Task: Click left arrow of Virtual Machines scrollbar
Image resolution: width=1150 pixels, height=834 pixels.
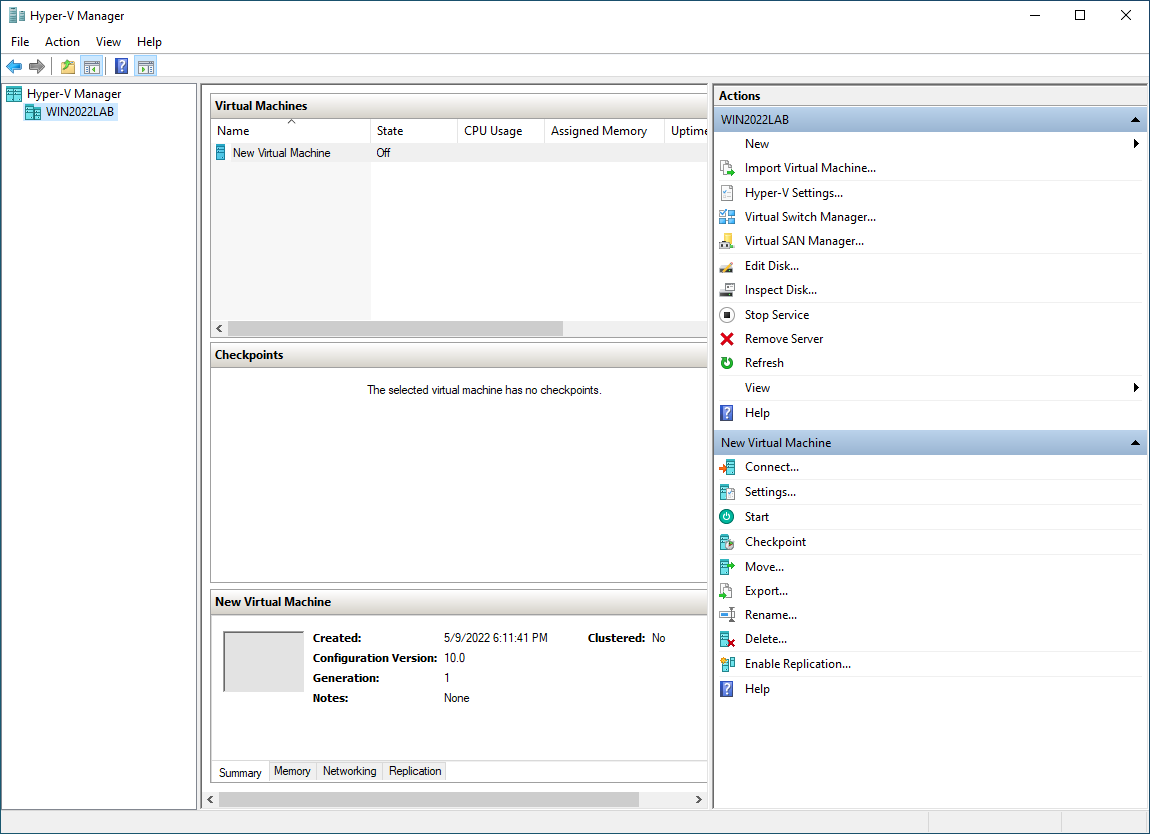Action: point(219,329)
